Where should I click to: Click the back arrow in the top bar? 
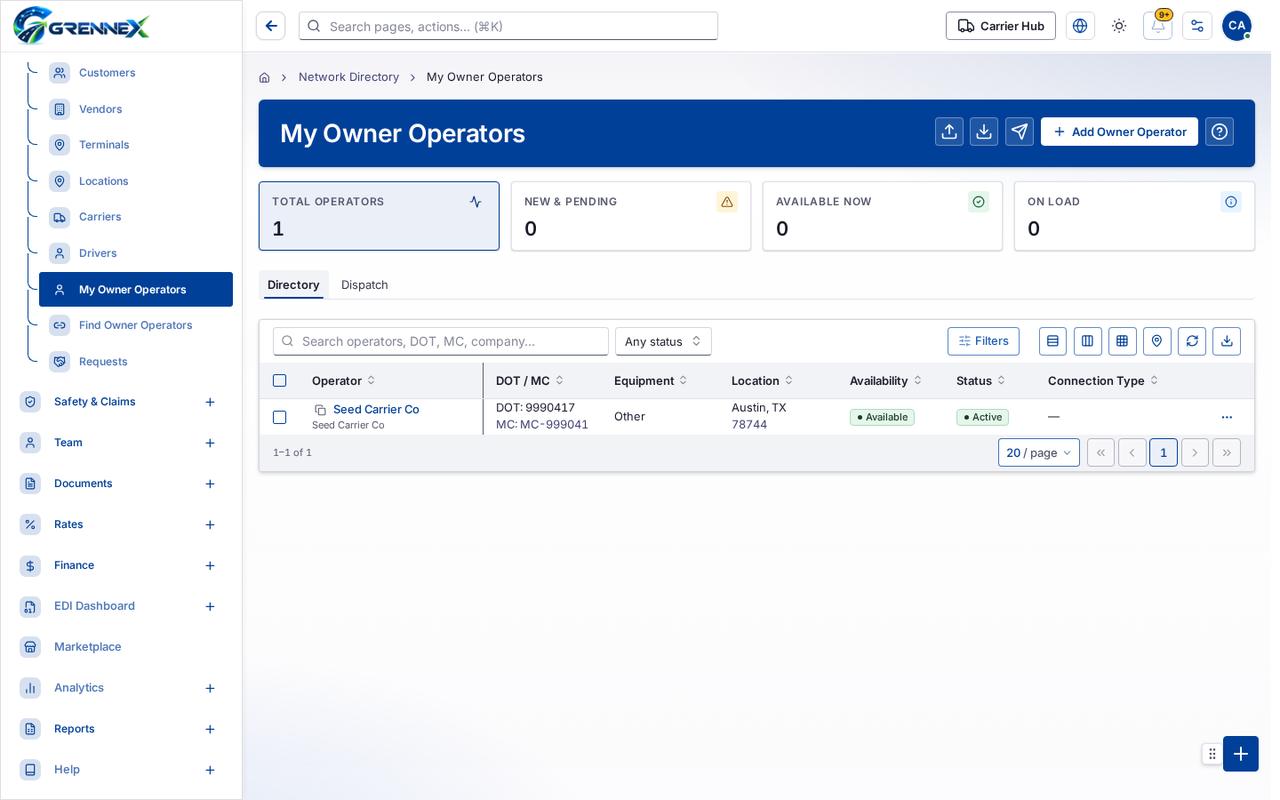point(271,26)
